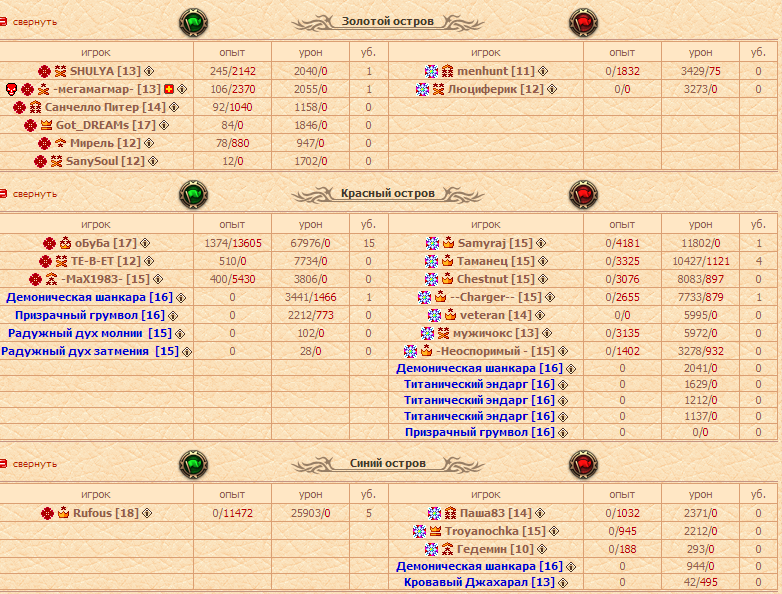Viewport: 782px width, 594px height.
Task: Open info icon next to Люциферик [12]
Action: [552, 89]
